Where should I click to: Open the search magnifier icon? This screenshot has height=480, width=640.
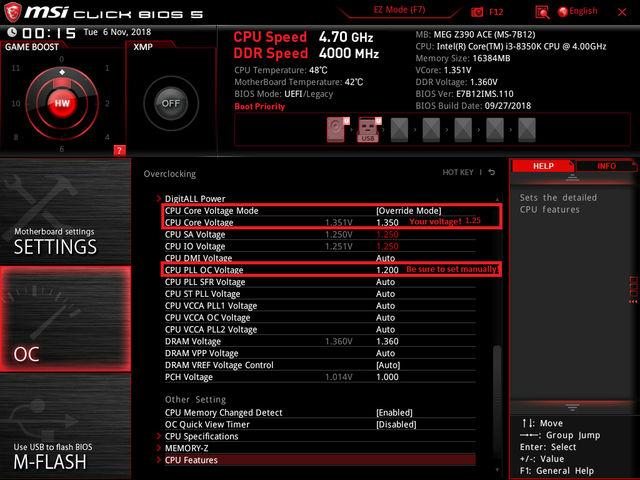[542, 12]
